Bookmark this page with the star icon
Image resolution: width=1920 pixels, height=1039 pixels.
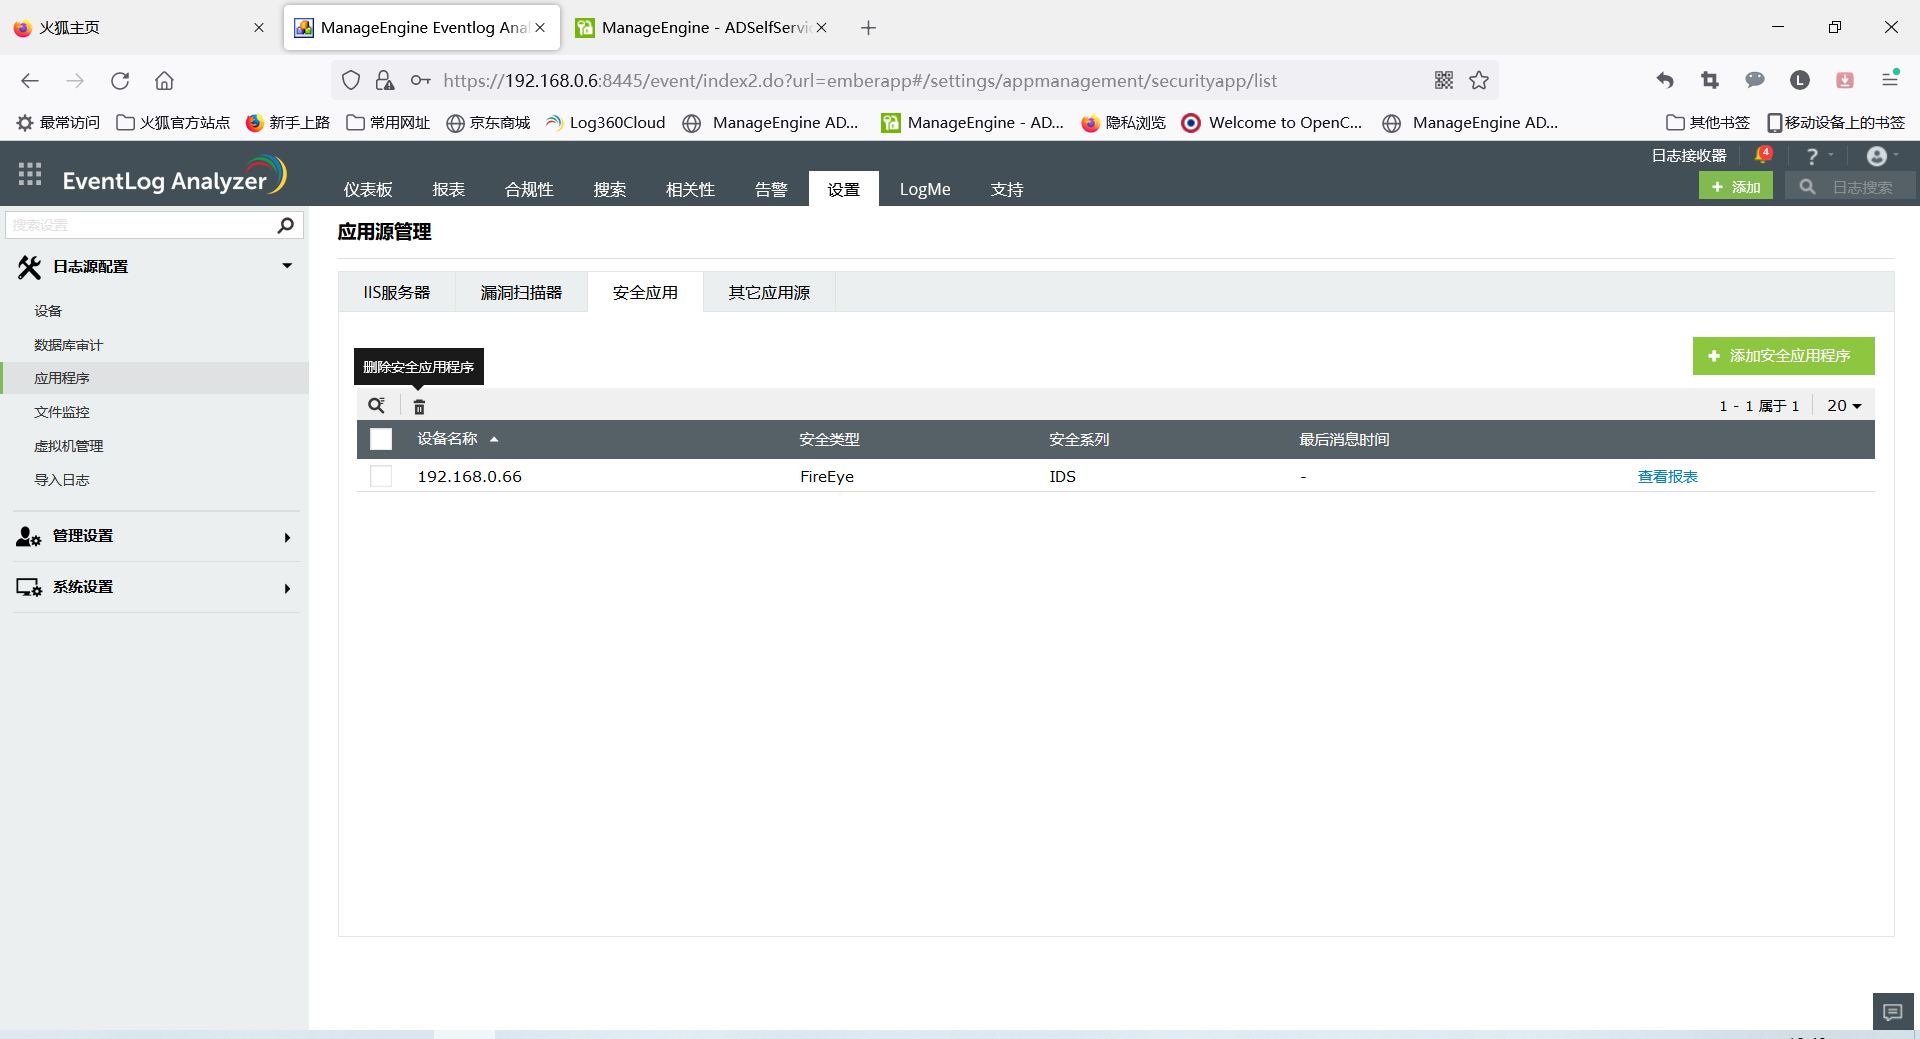pyautogui.click(x=1479, y=81)
